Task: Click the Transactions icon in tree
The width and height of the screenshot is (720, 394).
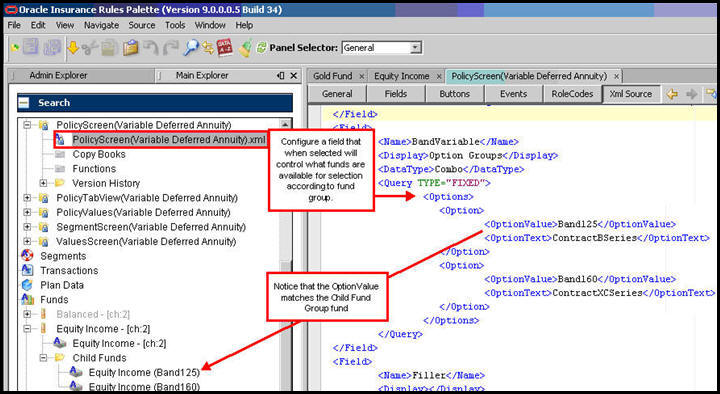Action: coord(27,270)
